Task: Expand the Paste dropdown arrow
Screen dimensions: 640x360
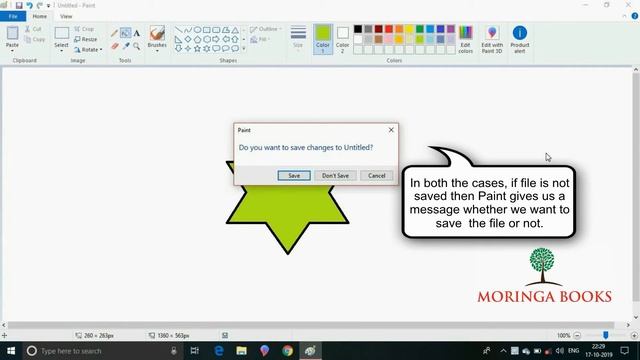Action: pyautogui.click(x=12, y=51)
